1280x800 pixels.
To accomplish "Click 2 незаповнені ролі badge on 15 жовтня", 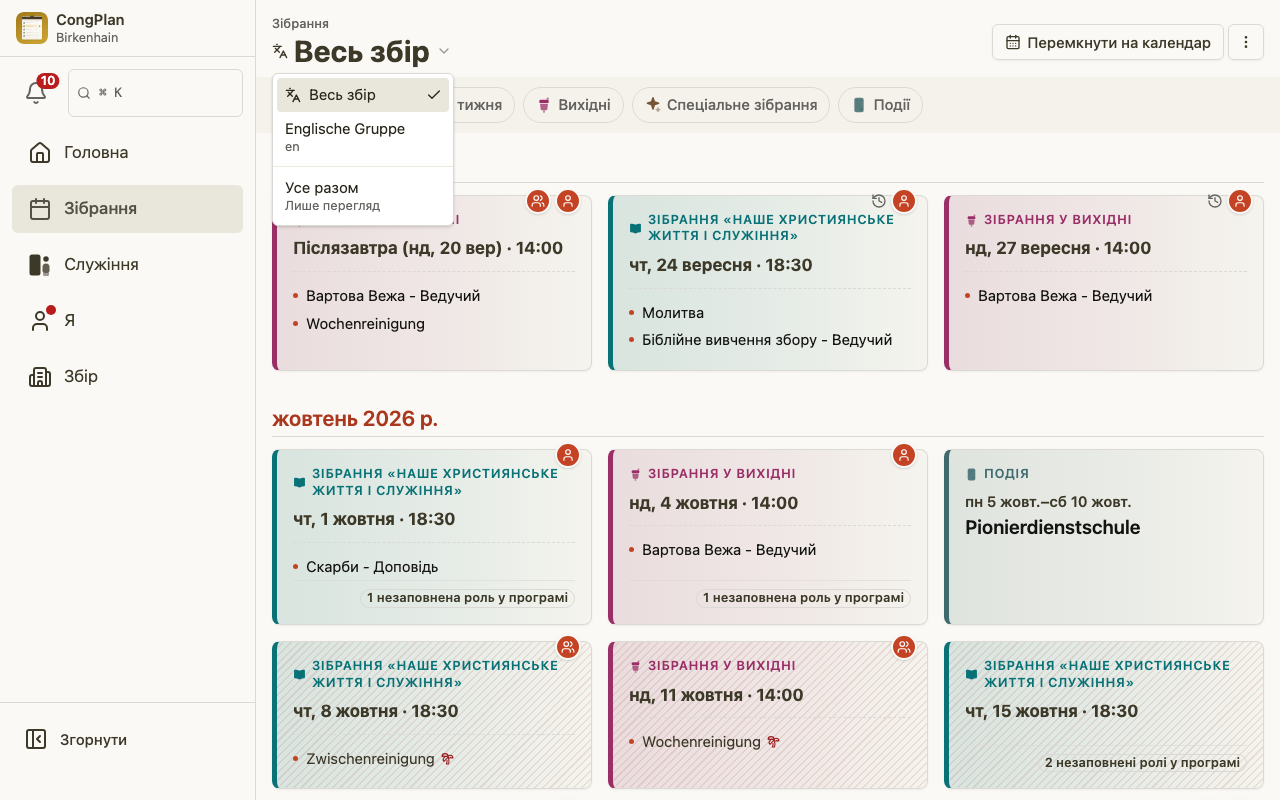I will (1142, 762).
